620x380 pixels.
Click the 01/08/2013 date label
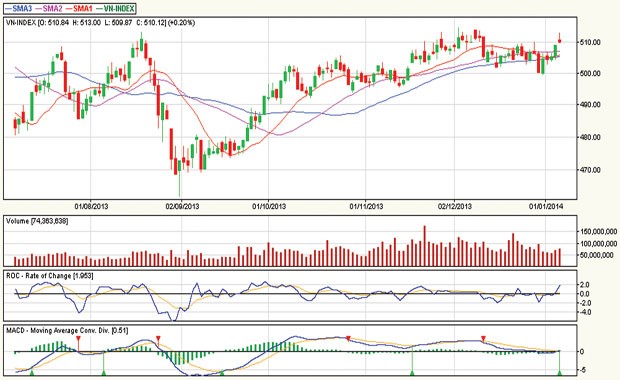pos(91,206)
